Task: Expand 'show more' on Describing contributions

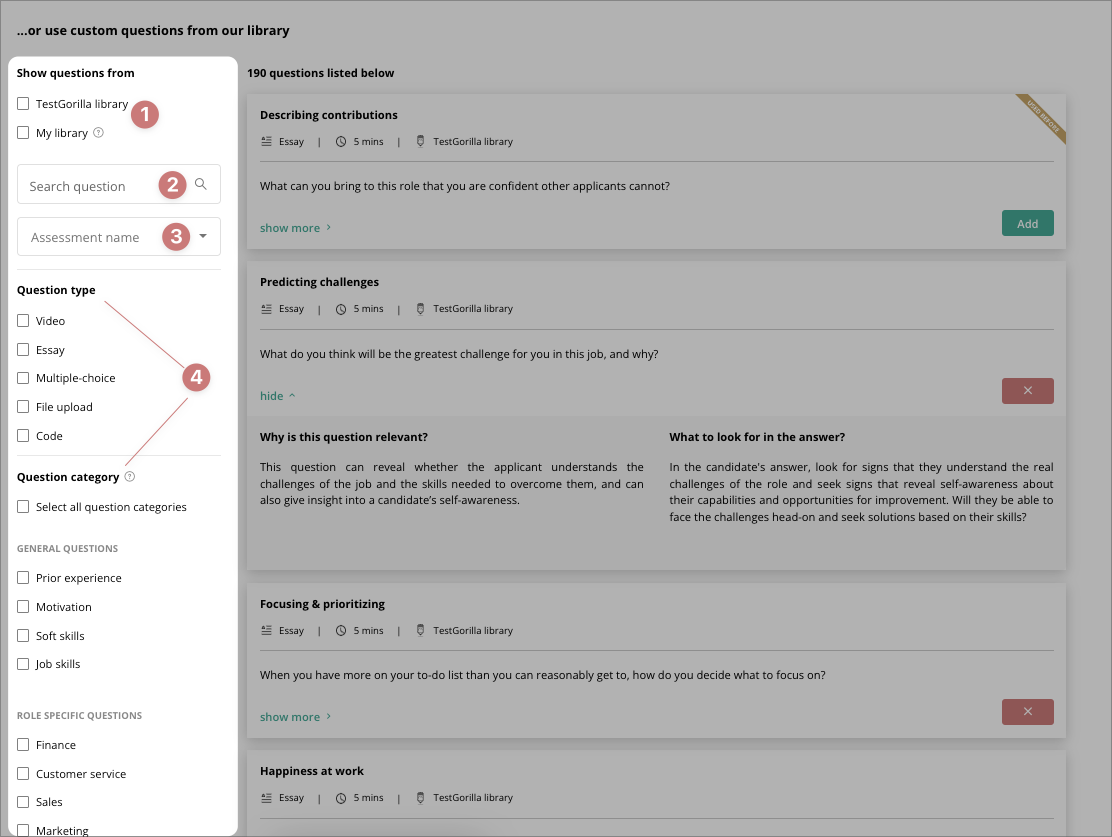Action: pyautogui.click(x=290, y=227)
